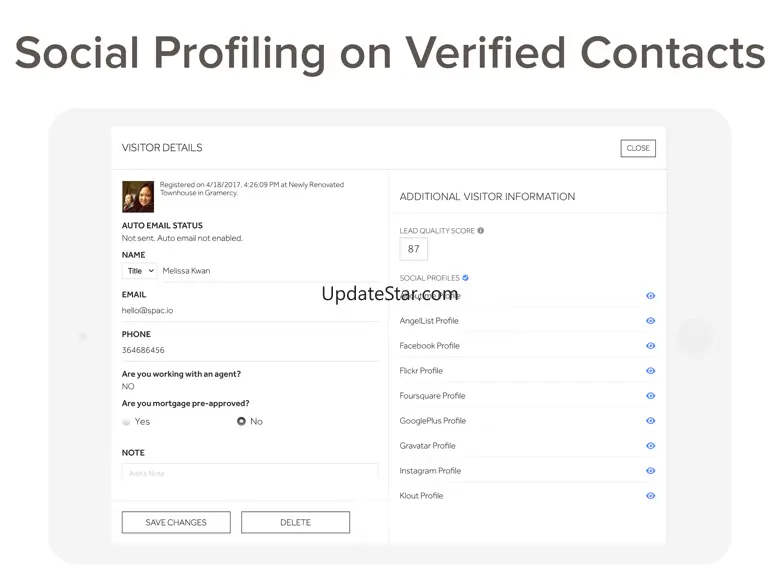Viewport: 780px width, 585px height.
Task: Show the Facebook Profile with eye icon
Action: coord(650,346)
